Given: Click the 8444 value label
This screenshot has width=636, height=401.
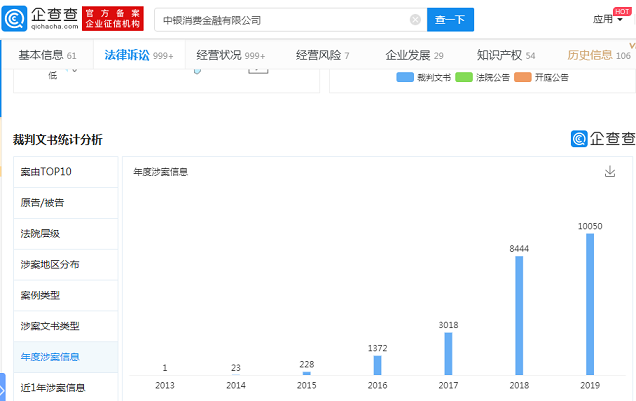Looking at the screenshot, I should [519, 249].
